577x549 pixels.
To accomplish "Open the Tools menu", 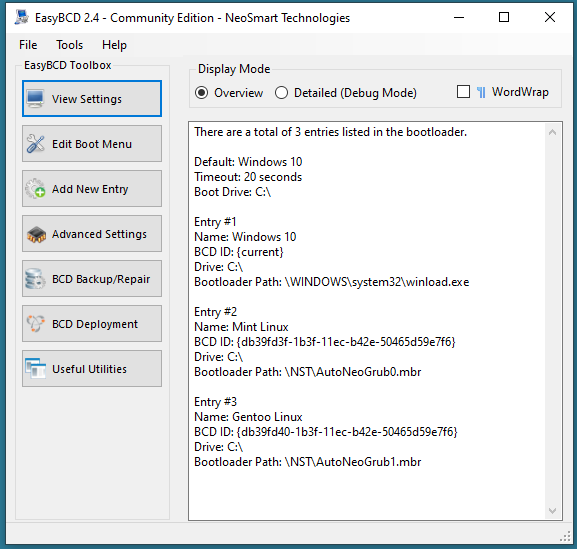I will pyautogui.click(x=70, y=45).
